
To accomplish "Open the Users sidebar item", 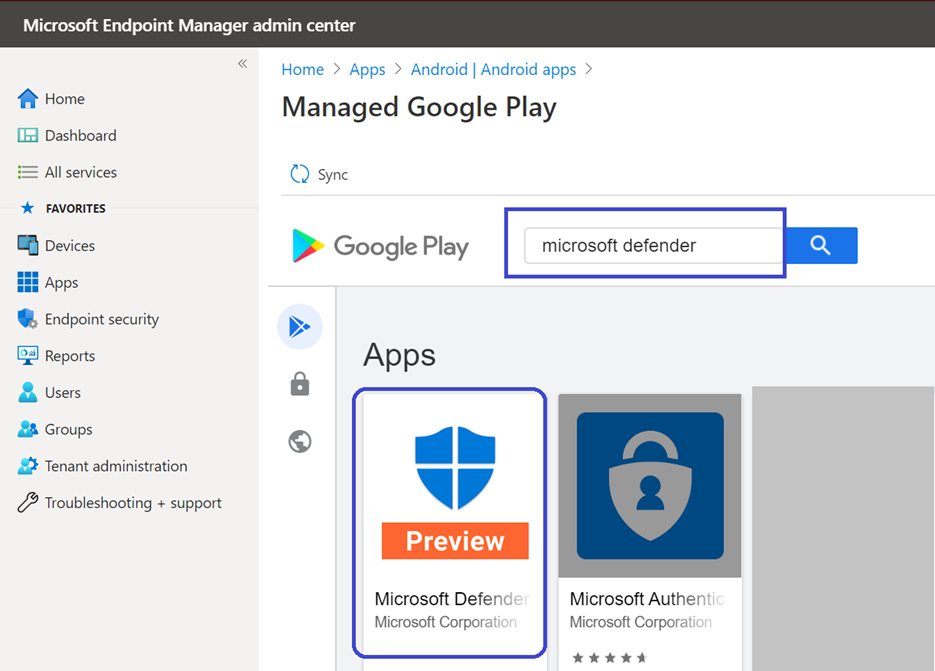I will tap(62, 393).
